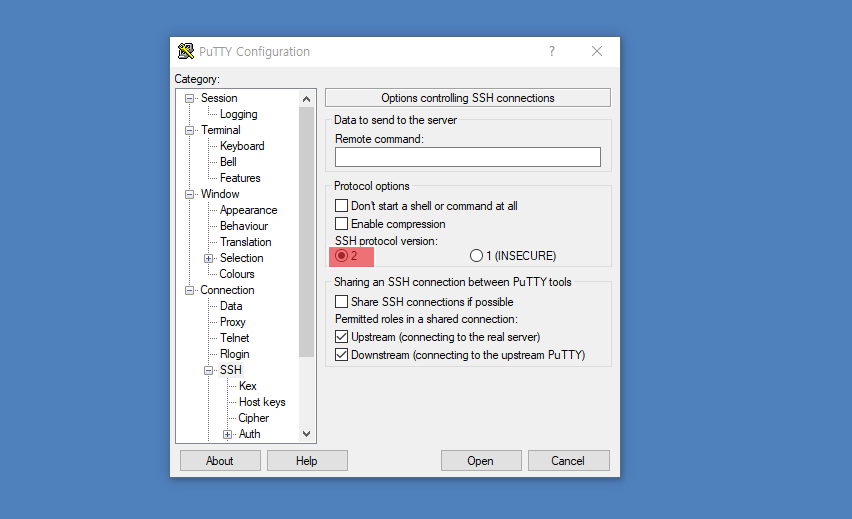Collapse the Window tree node
852x519 pixels.
click(x=189, y=195)
